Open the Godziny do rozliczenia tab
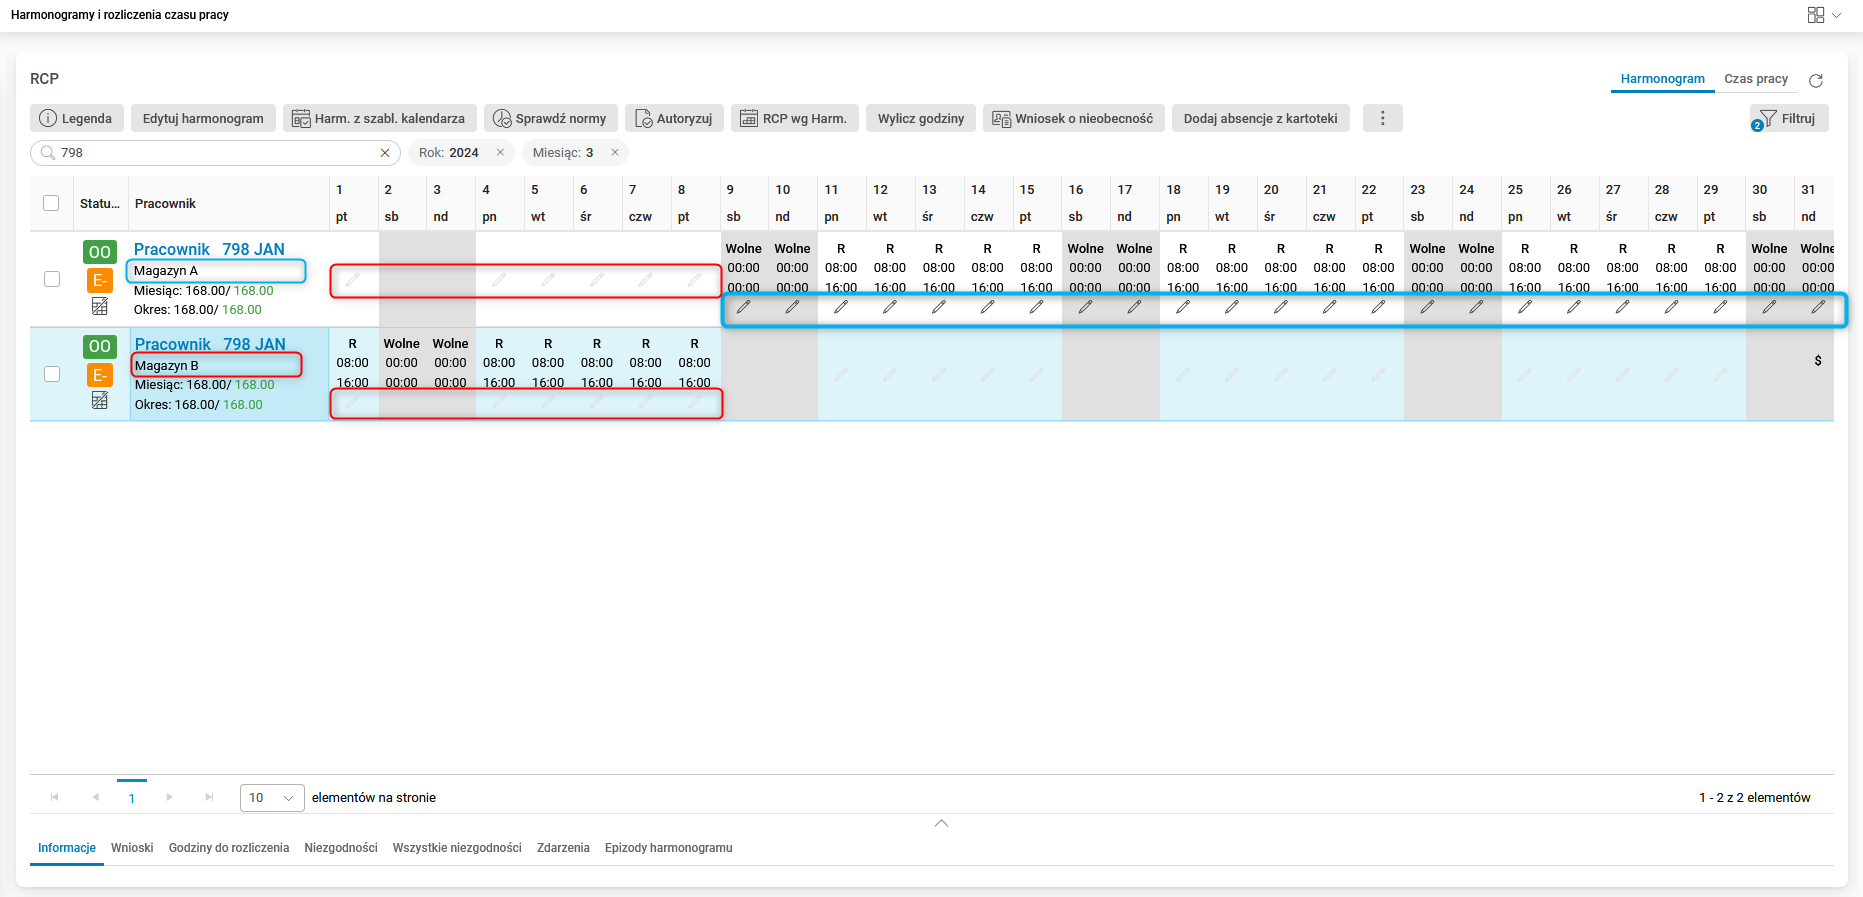The width and height of the screenshot is (1863, 897). [x=229, y=848]
